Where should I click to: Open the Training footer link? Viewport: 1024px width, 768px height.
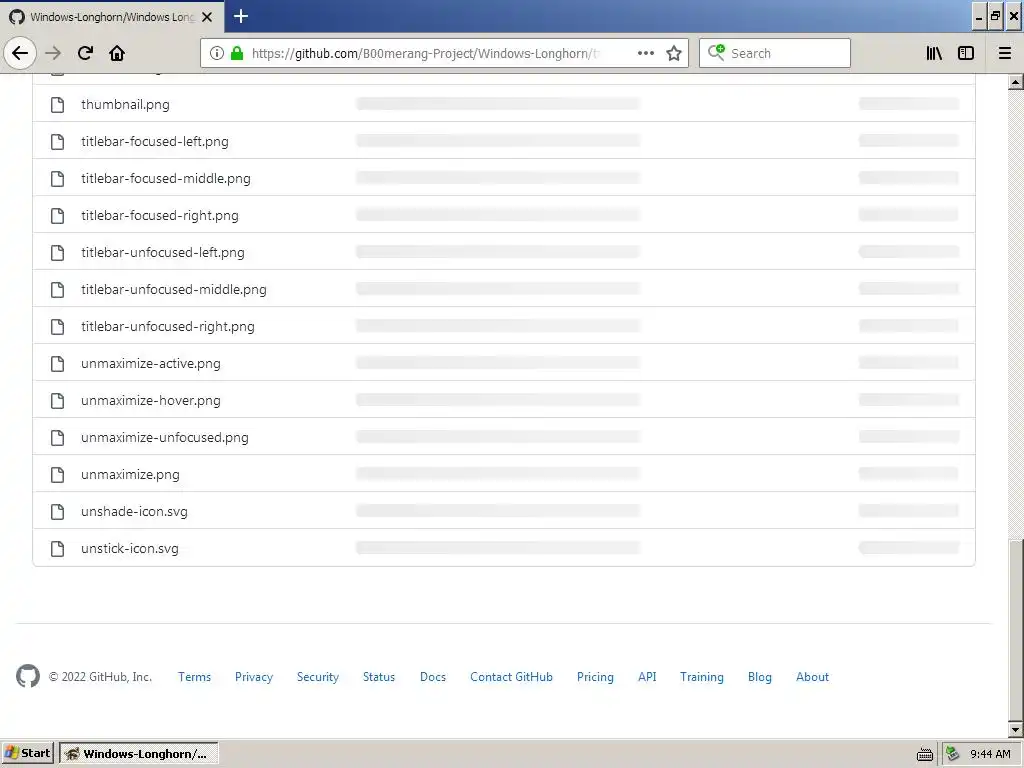[701, 677]
